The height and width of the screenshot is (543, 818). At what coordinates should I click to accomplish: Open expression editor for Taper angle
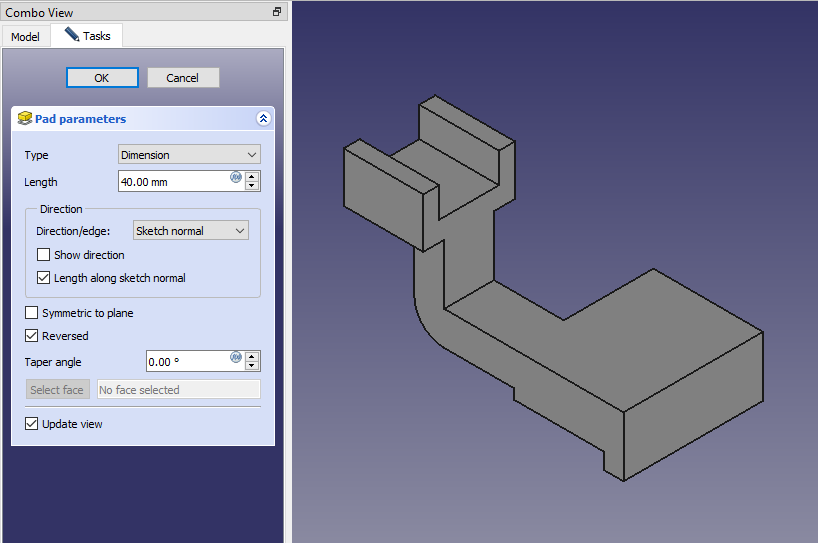(x=236, y=356)
